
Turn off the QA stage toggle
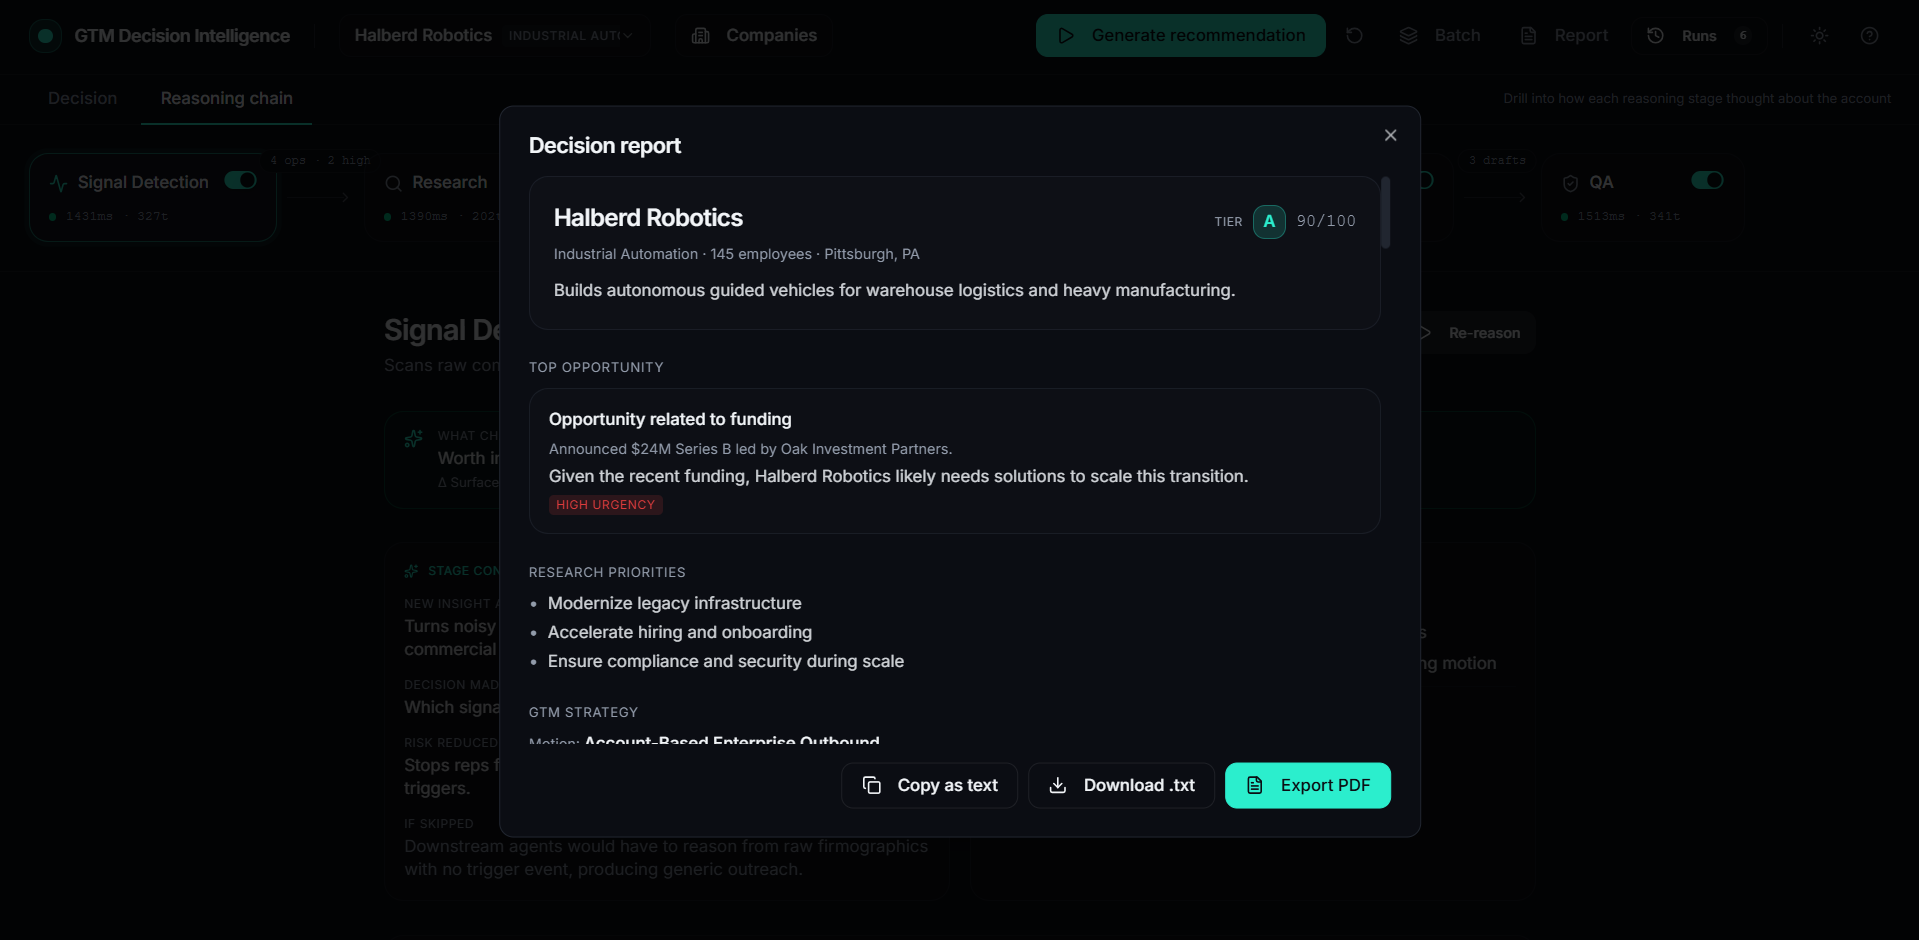1707,181
